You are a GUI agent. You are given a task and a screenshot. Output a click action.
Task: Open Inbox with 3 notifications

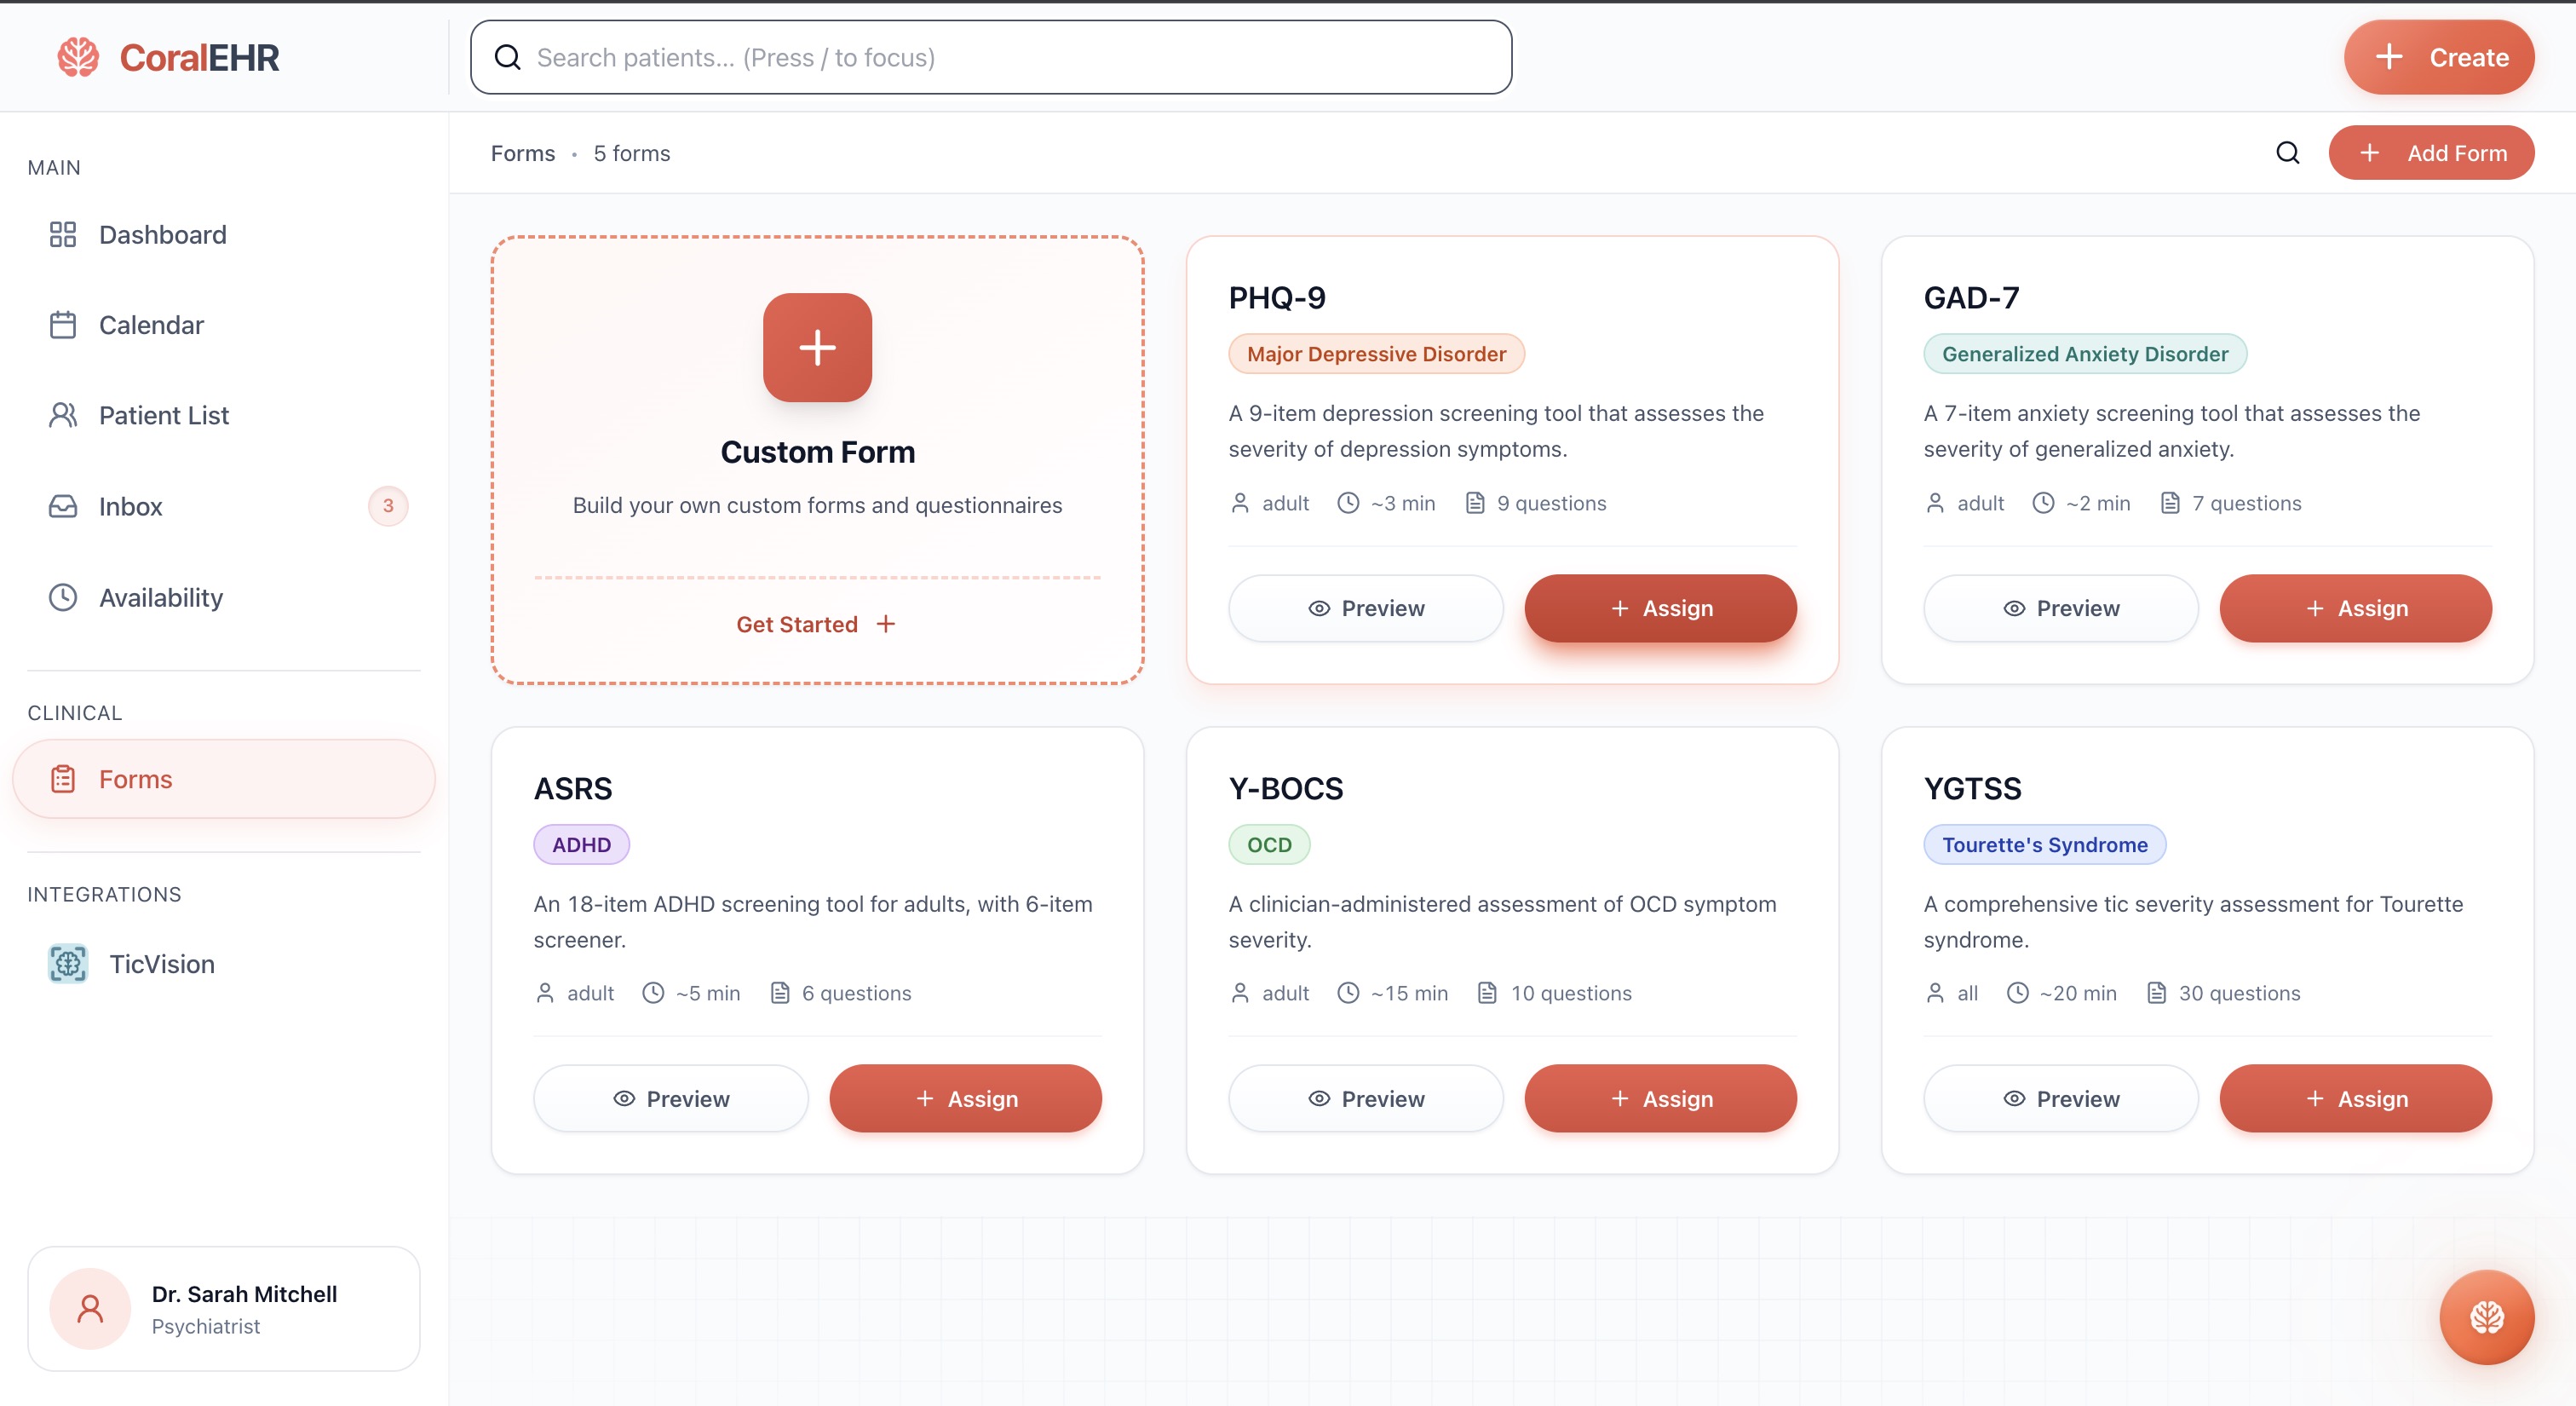pyautogui.click(x=130, y=506)
